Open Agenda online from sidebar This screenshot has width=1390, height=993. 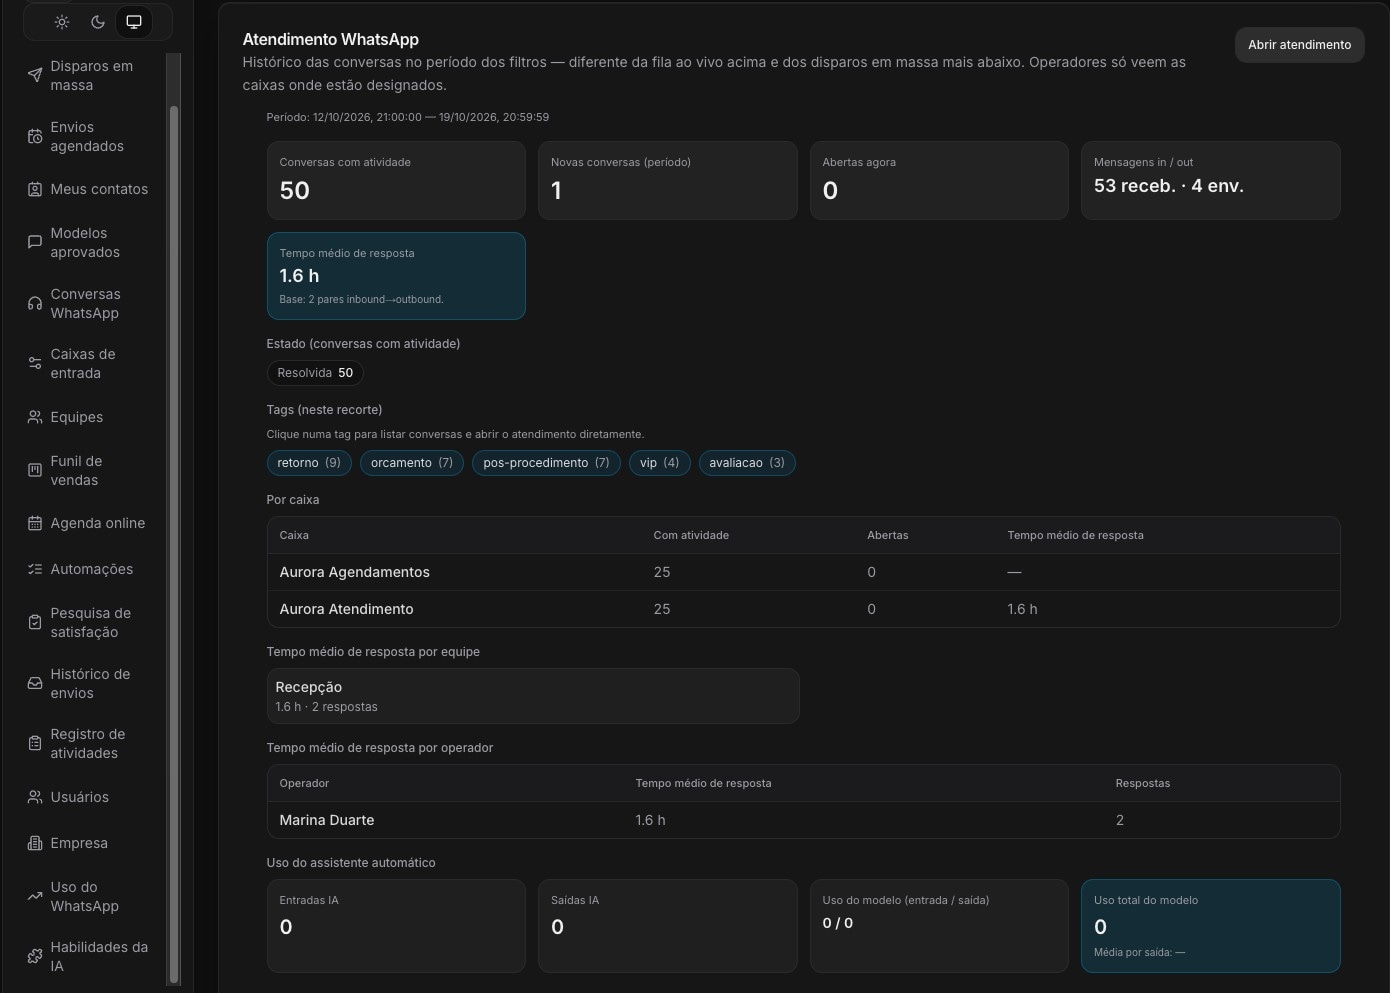pos(92,523)
